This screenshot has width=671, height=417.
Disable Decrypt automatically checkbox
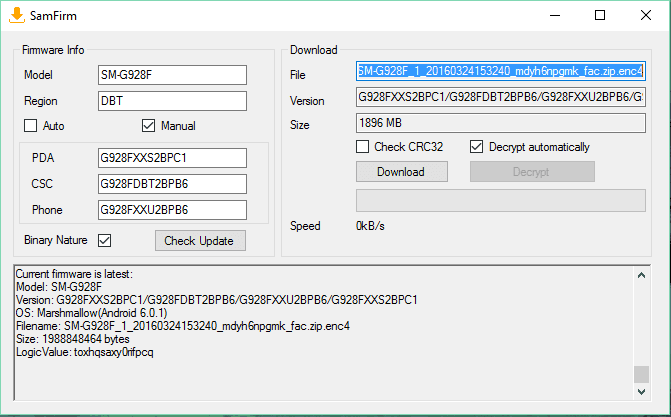(476, 146)
